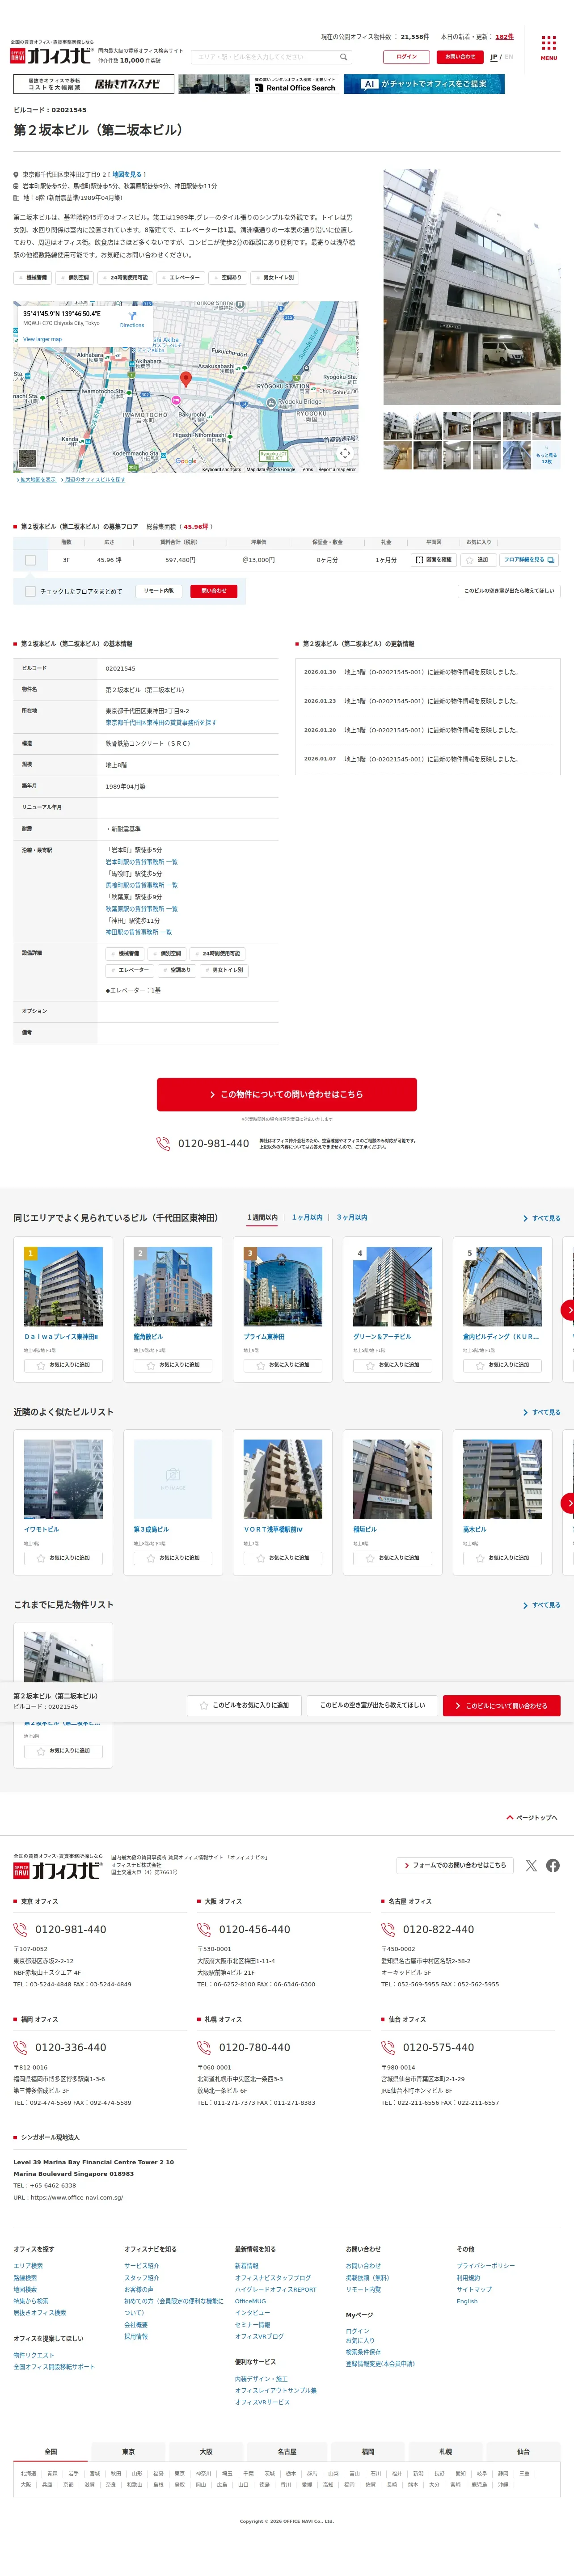Open the Facebook icon in footer
The height and width of the screenshot is (2576, 574).
point(553,1865)
